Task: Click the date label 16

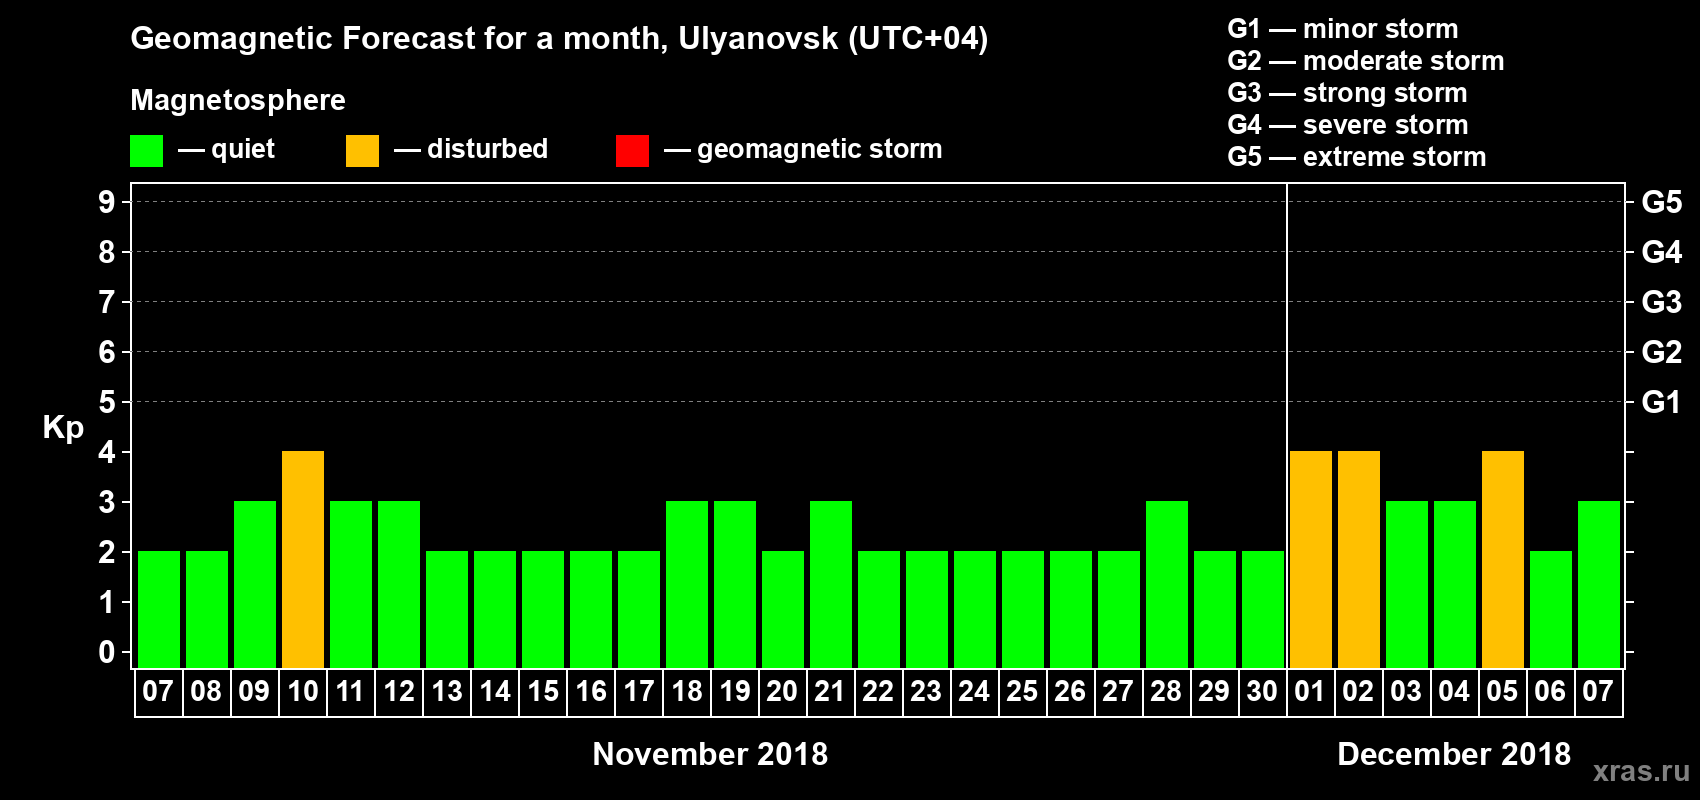Action: 590,691
